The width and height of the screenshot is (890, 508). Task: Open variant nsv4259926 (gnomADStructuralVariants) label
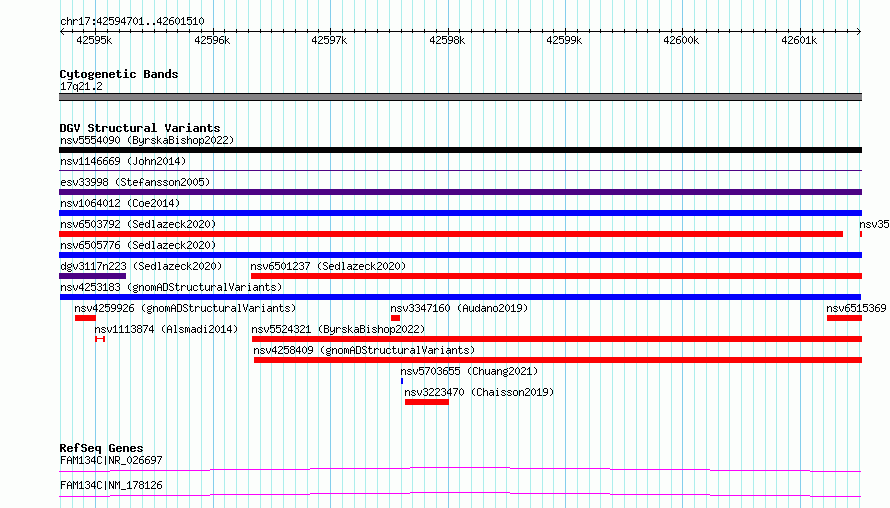click(x=185, y=308)
